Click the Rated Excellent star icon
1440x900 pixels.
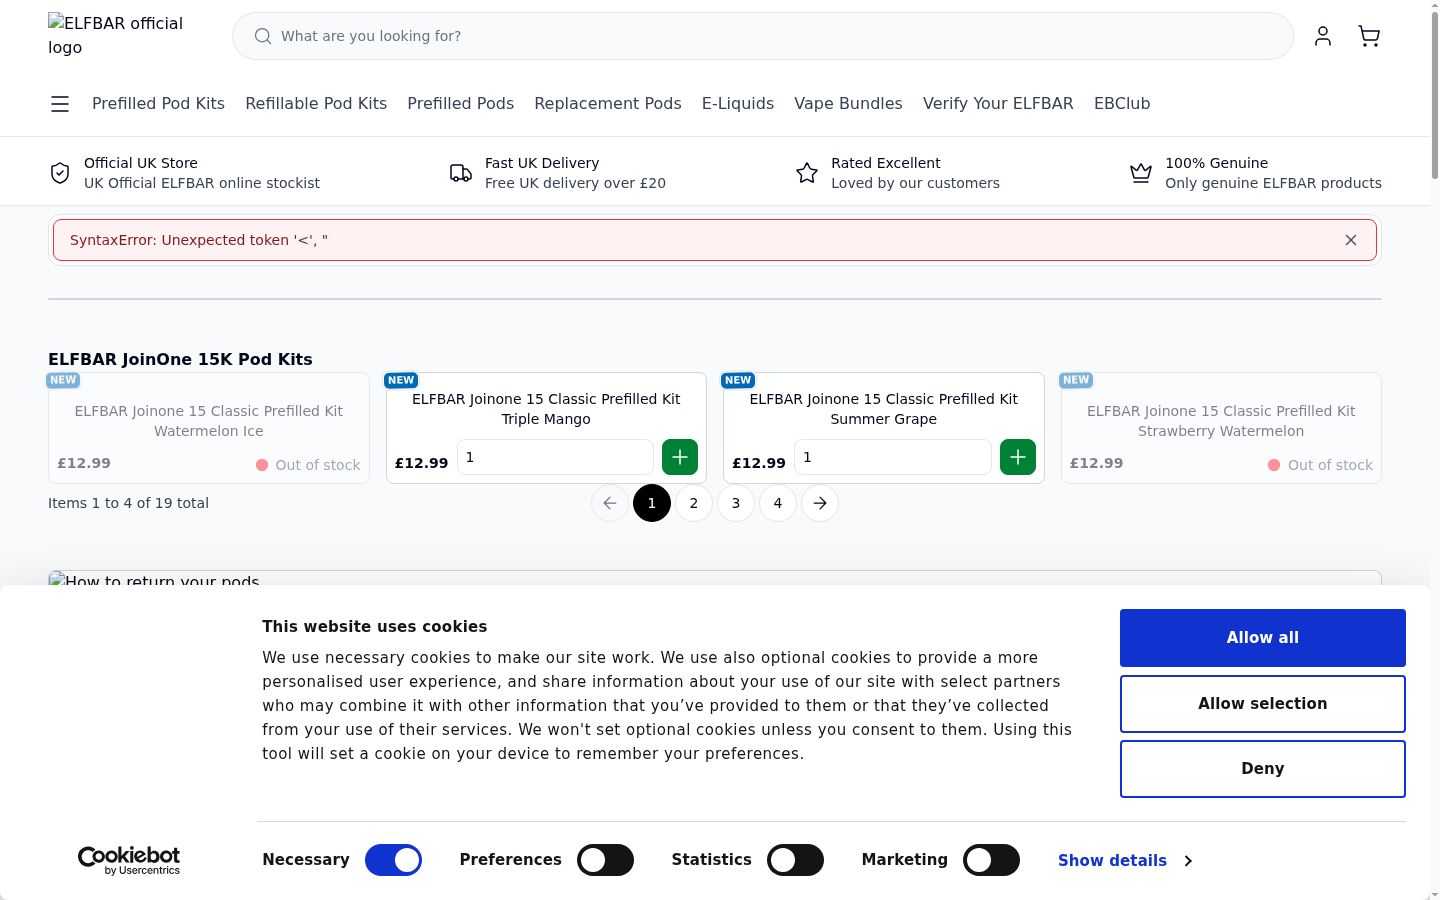tap(807, 173)
